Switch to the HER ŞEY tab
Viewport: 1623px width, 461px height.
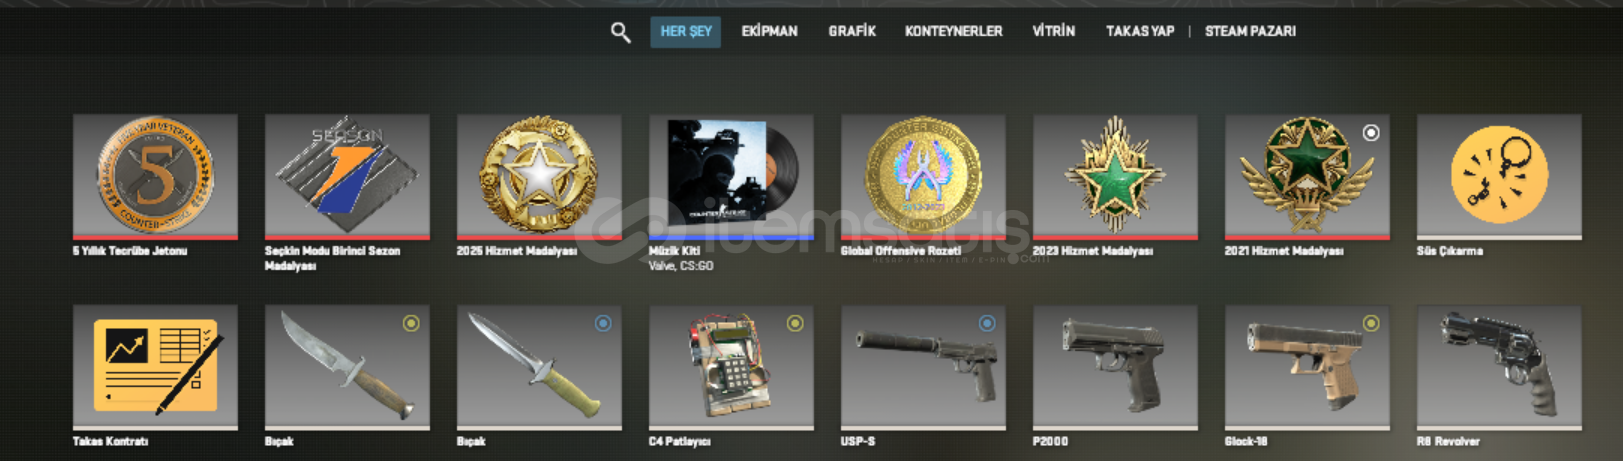[686, 32]
